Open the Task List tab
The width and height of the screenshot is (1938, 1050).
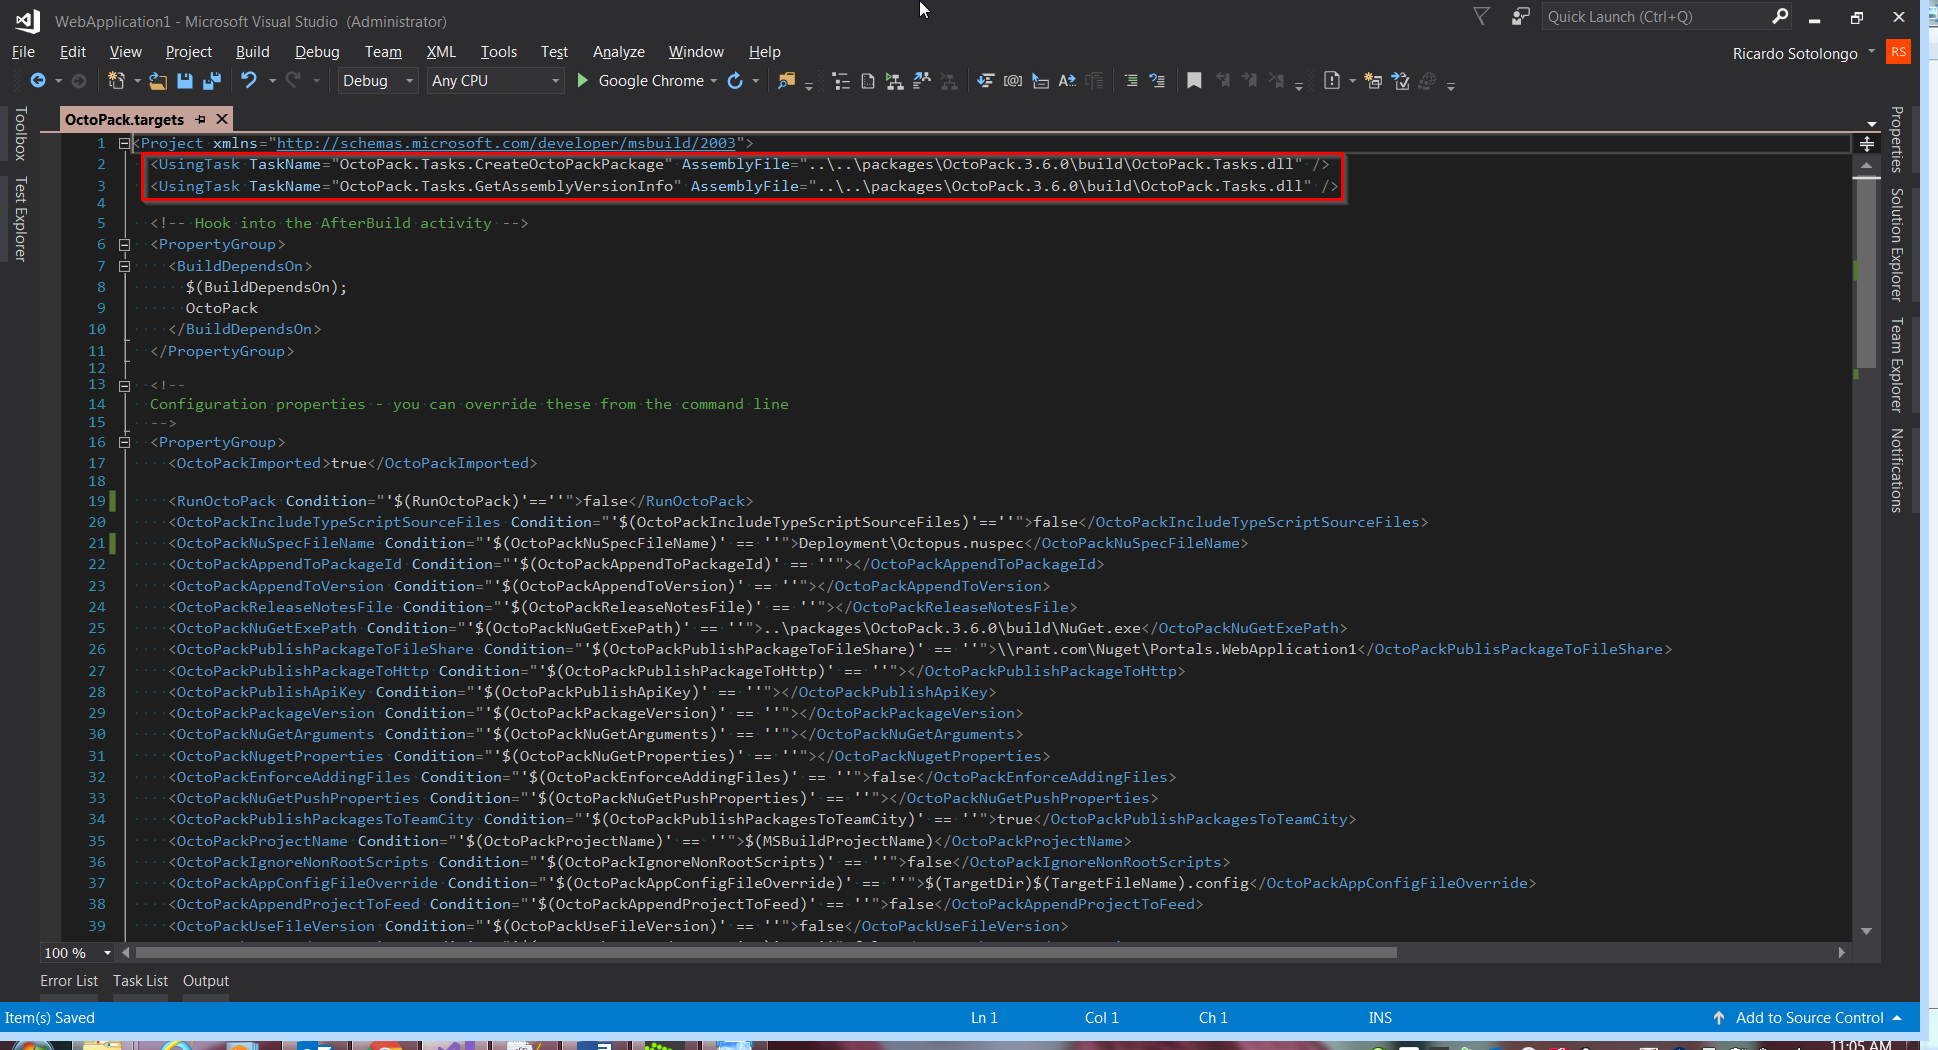(140, 981)
